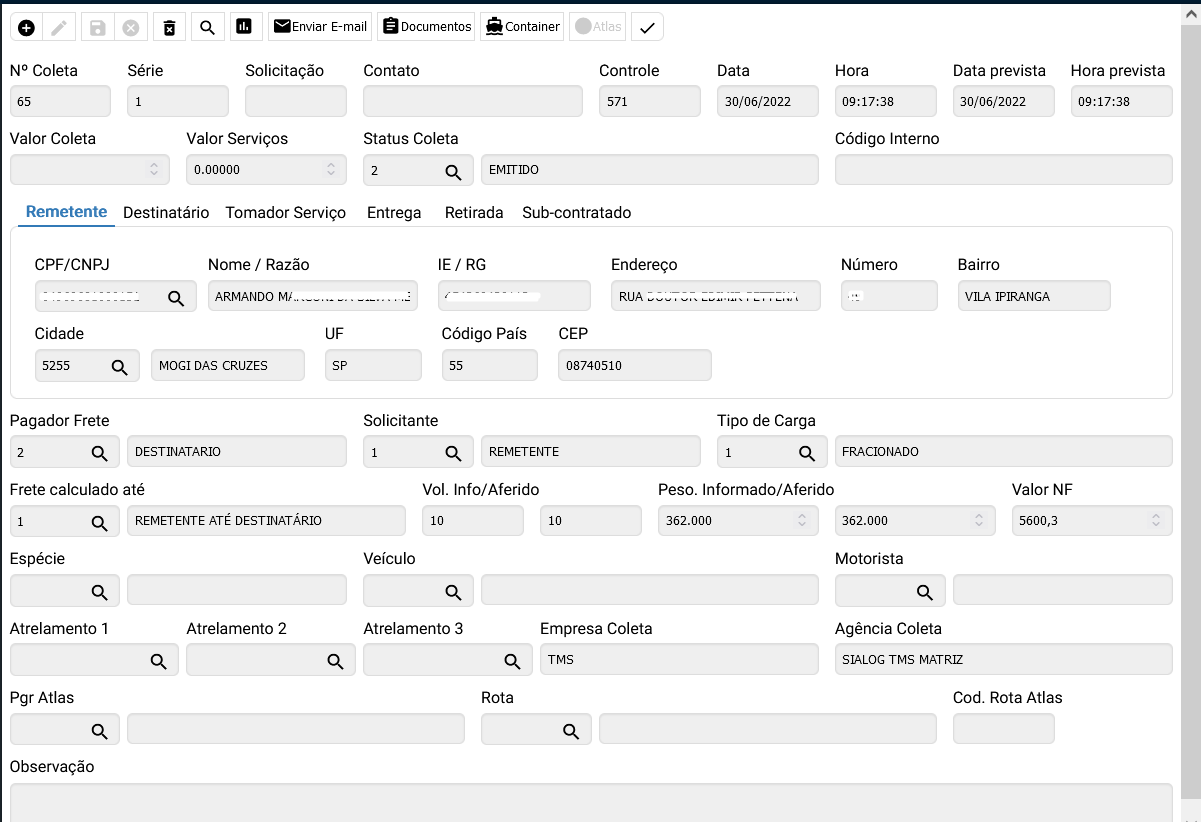Change Peso Informado using spinner

[801, 520]
